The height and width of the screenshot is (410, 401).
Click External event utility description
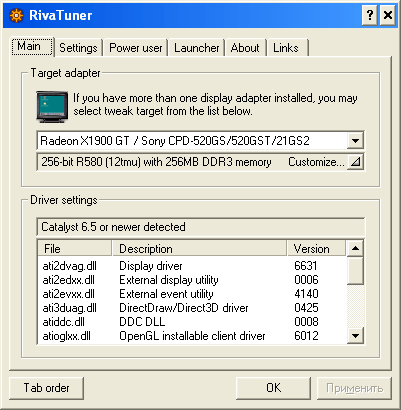[x=166, y=294]
